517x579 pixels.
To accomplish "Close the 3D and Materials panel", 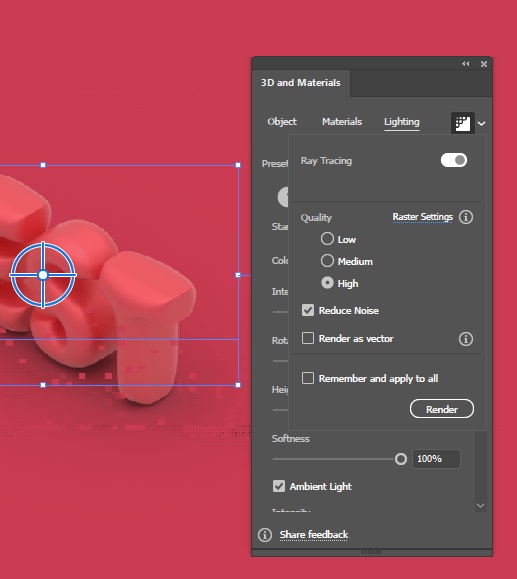I will (x=484, y=64).
